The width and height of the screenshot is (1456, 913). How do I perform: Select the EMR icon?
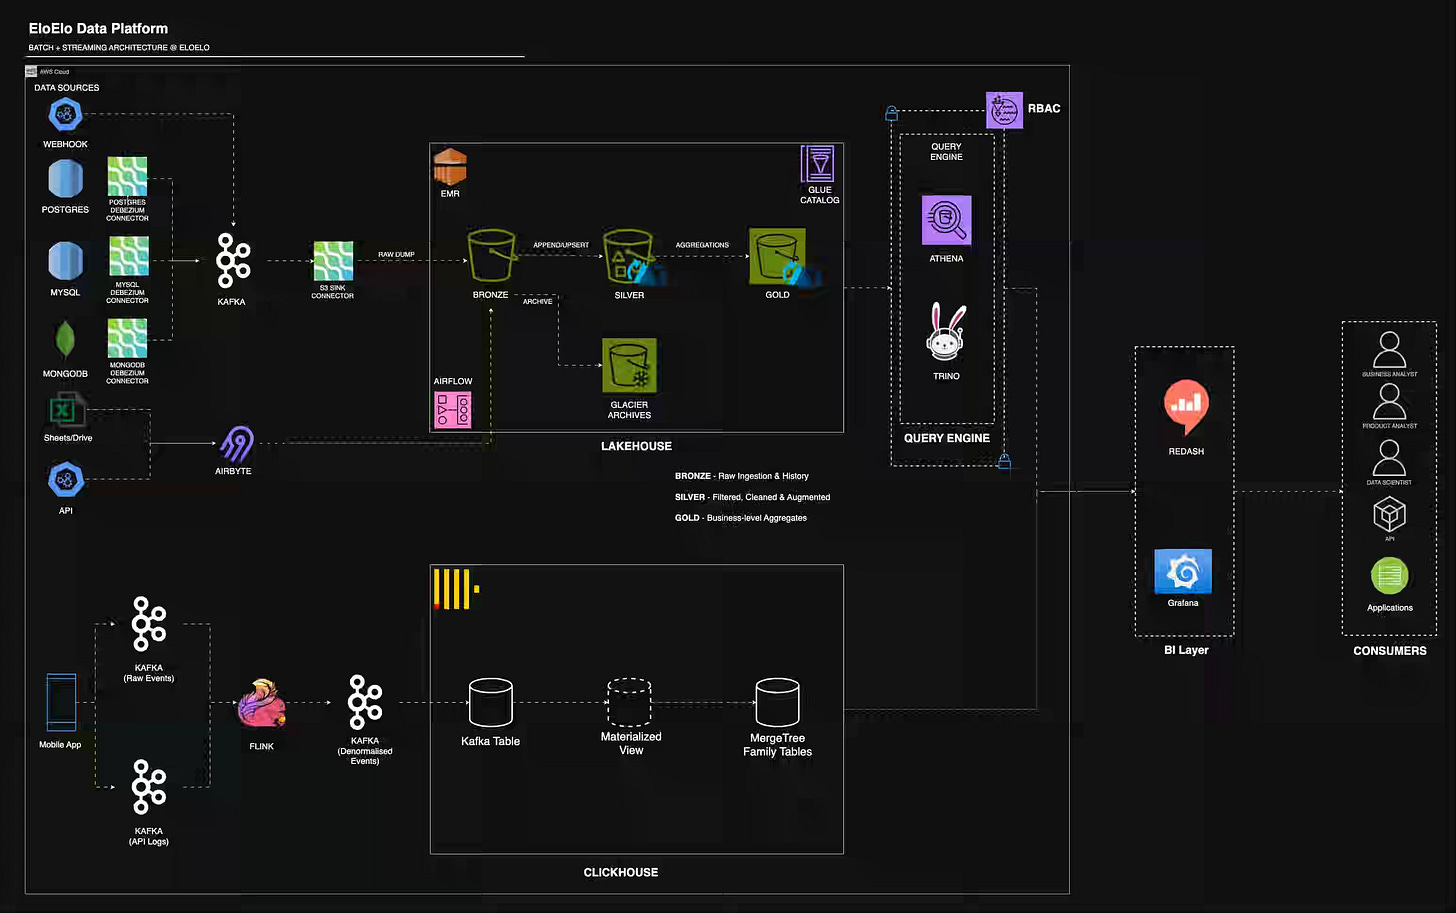tap(450, 166)
